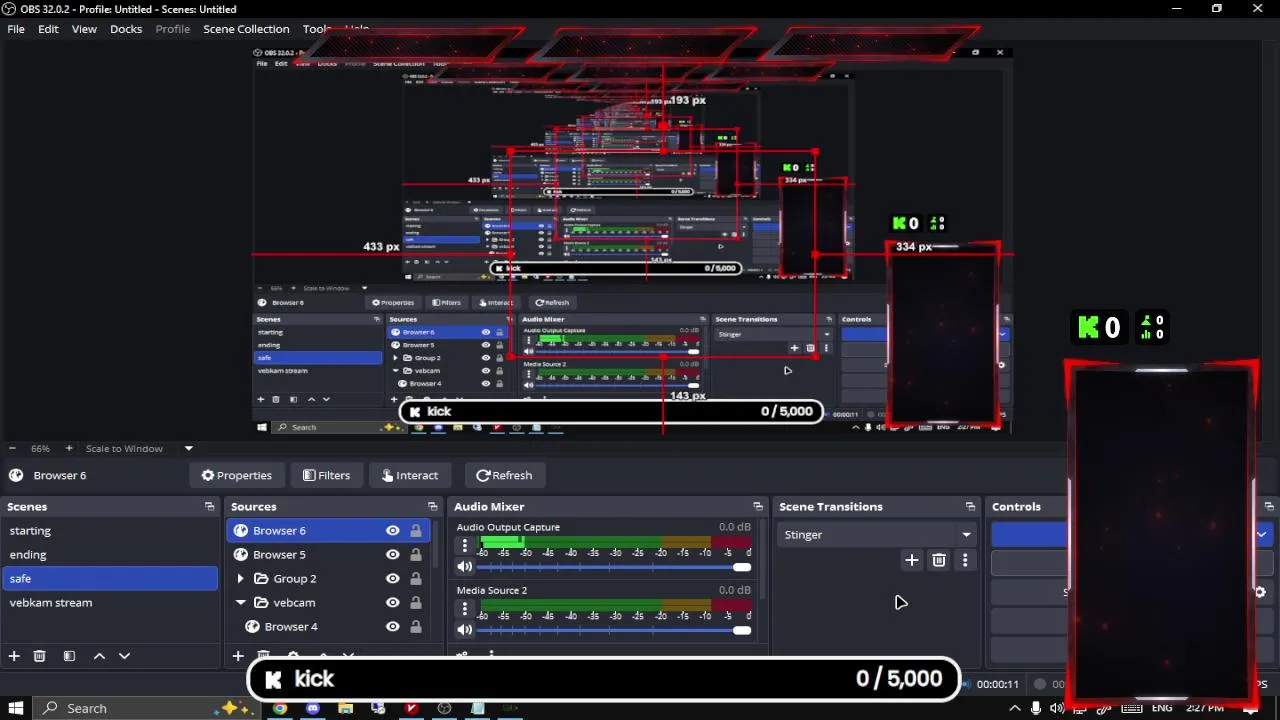Open scene filters icon in Scenes dock
The width and height of the screenshot is (1280, 720).
click(69, 656)
